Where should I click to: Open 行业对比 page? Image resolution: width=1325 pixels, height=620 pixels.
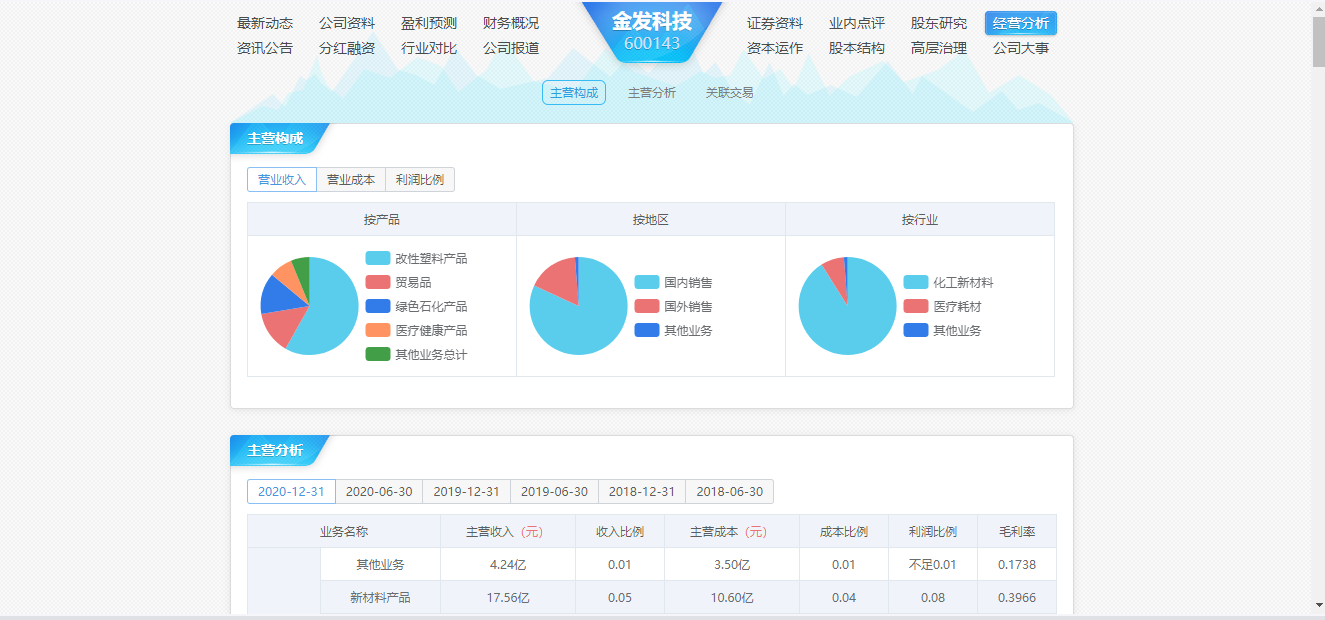pos(429,47)
